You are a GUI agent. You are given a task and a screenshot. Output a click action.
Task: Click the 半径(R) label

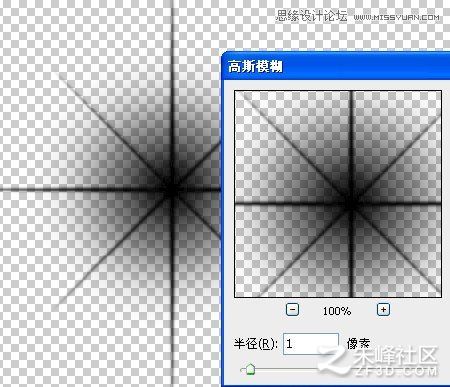(x=255, y=343)
